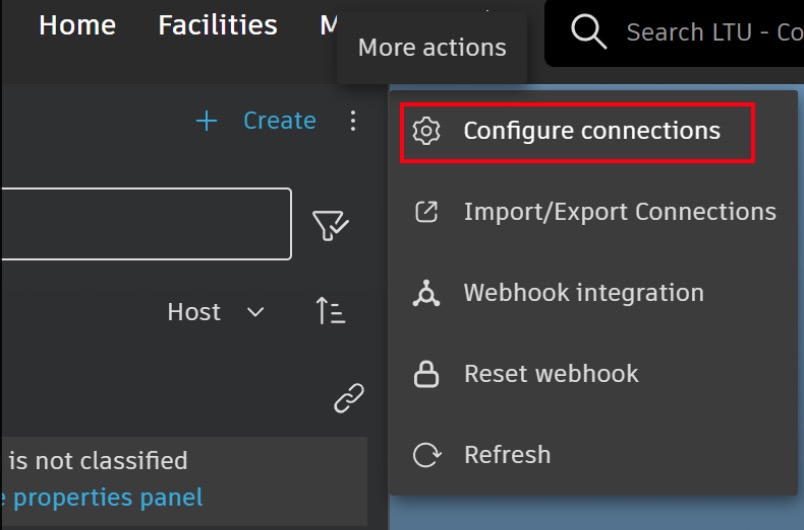Choose Import/Export Connections menu entry

619,212
